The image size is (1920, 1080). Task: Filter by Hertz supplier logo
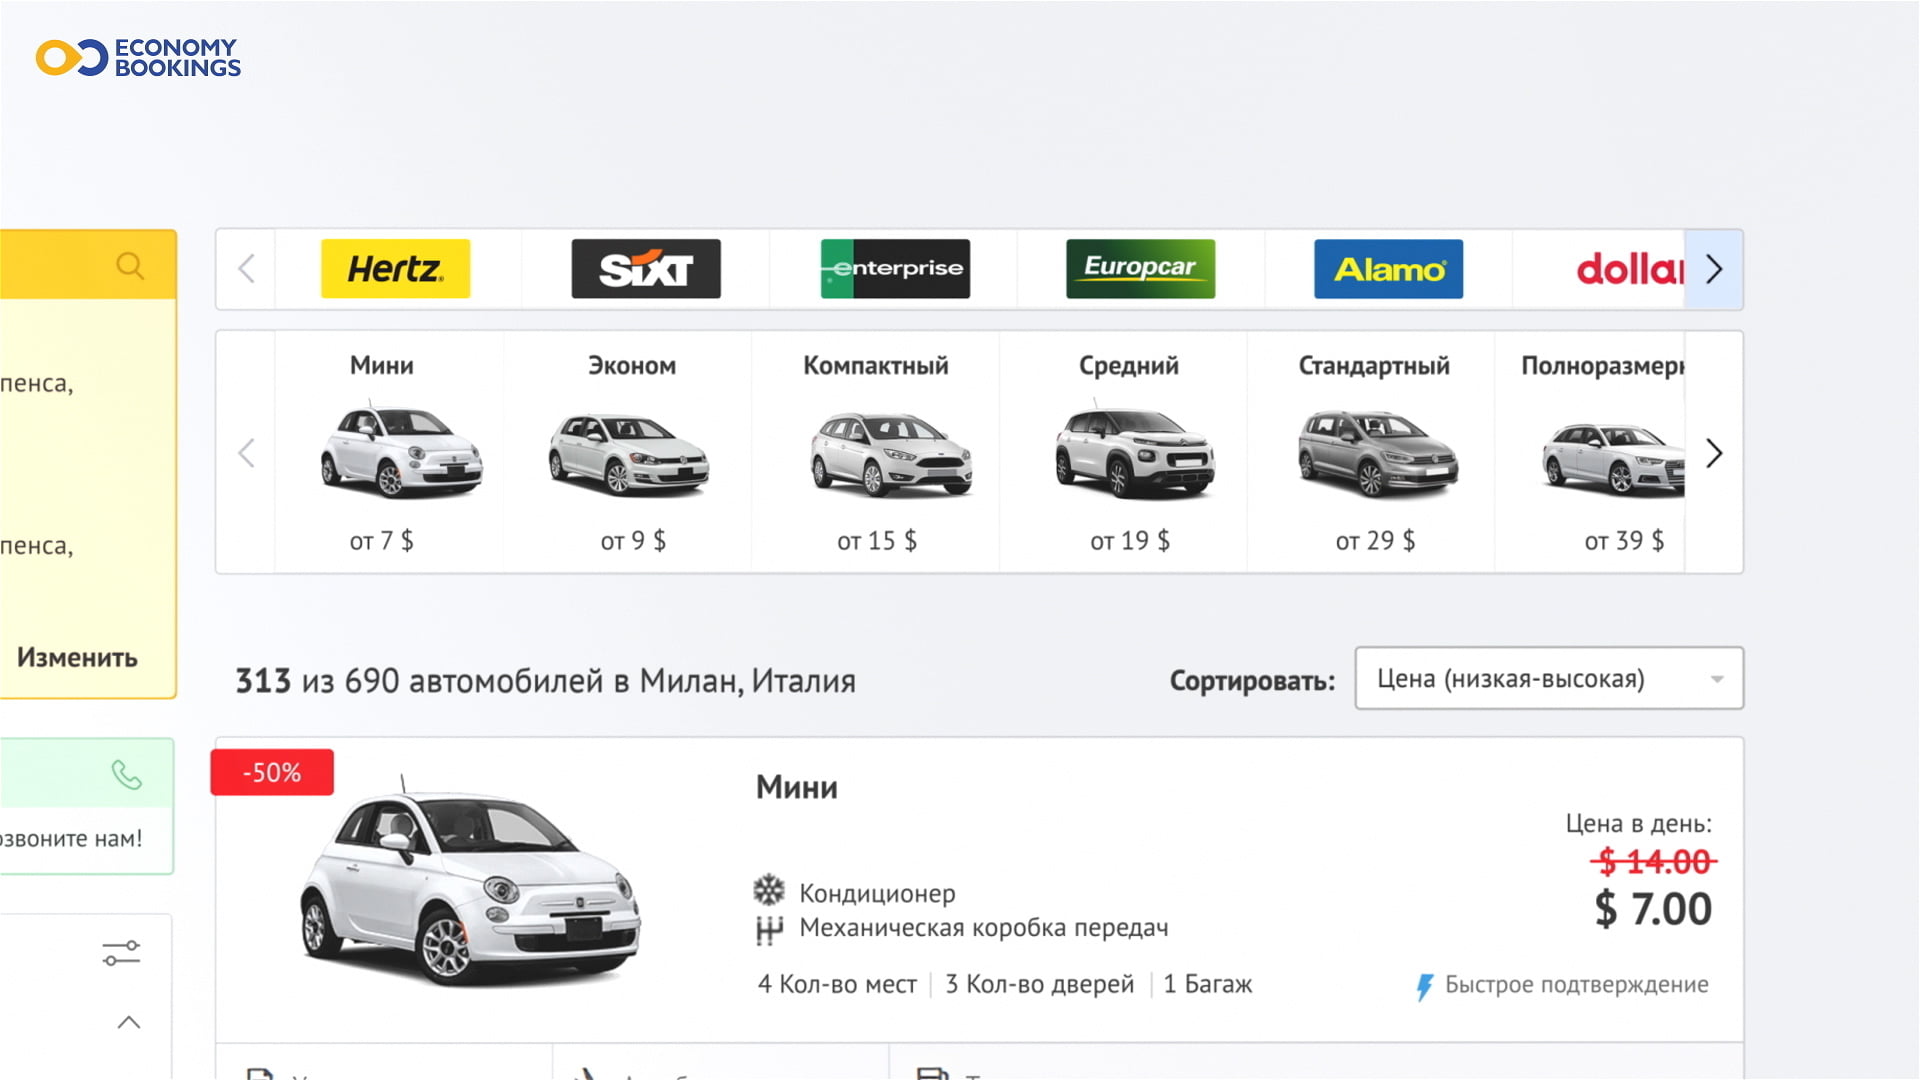pos(395,269)
